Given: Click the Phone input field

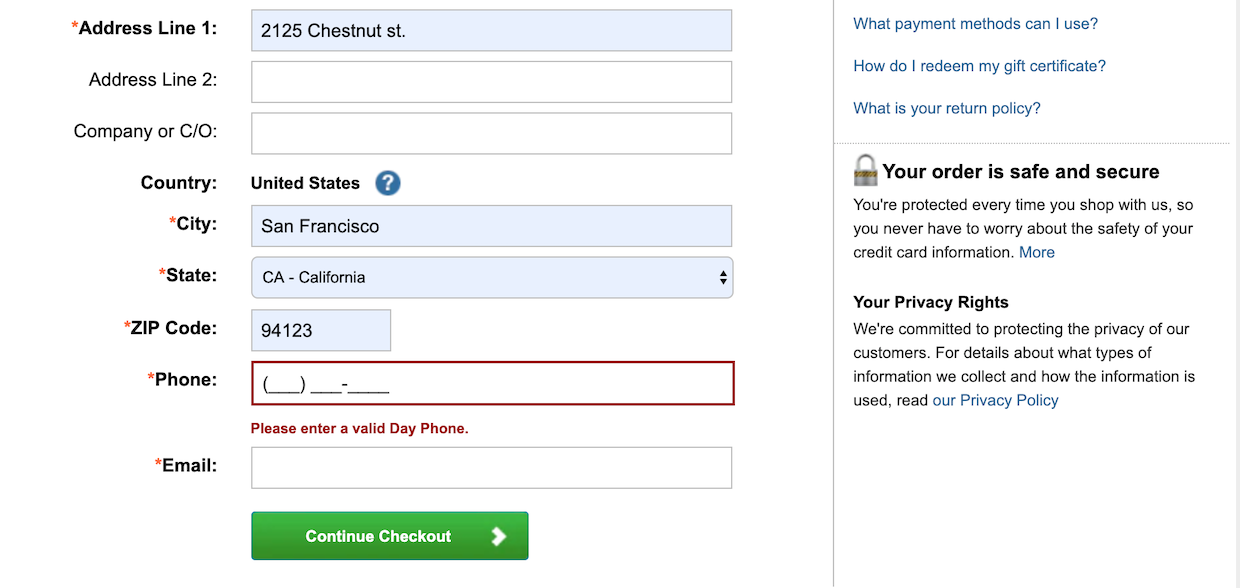Looking at the screenshot, I should (492, 383).
